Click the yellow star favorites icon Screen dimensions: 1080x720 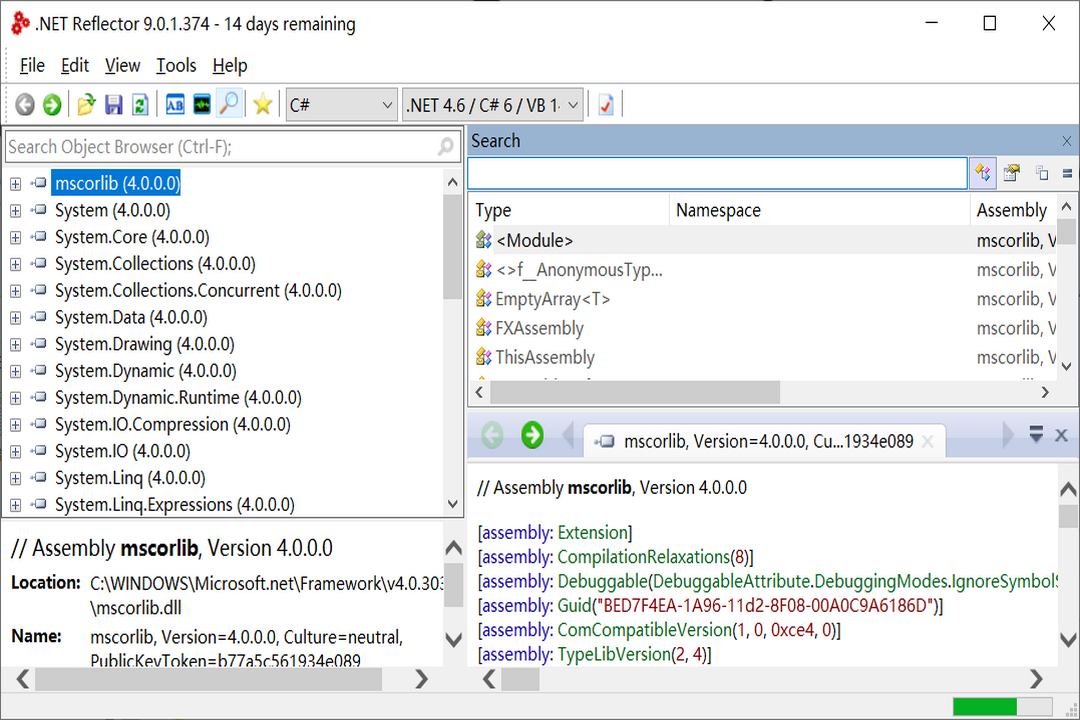pos(261,104)
